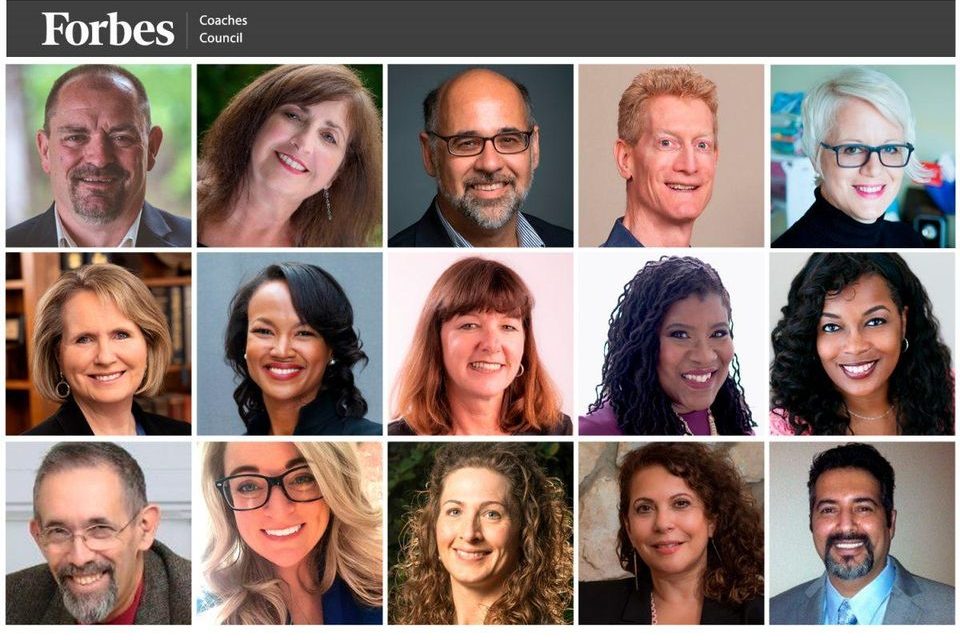Select man in gray suit with blue tie
This screenshot has width=960, height=640.
click(863, 533)
